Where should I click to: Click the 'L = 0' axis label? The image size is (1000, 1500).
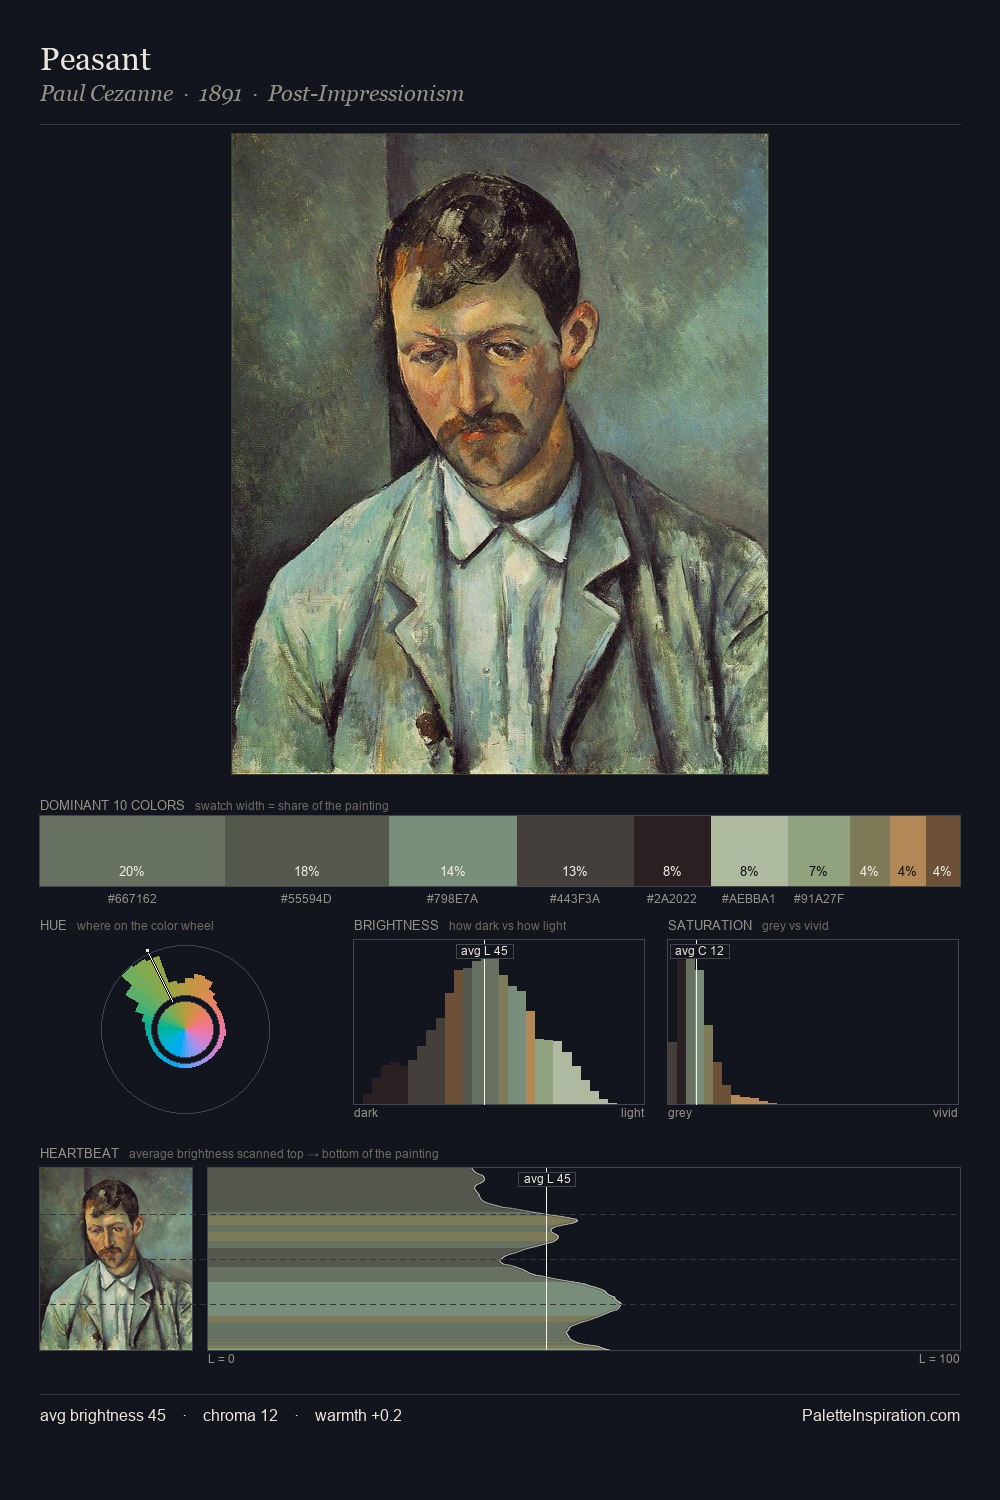click(221, 1359)
